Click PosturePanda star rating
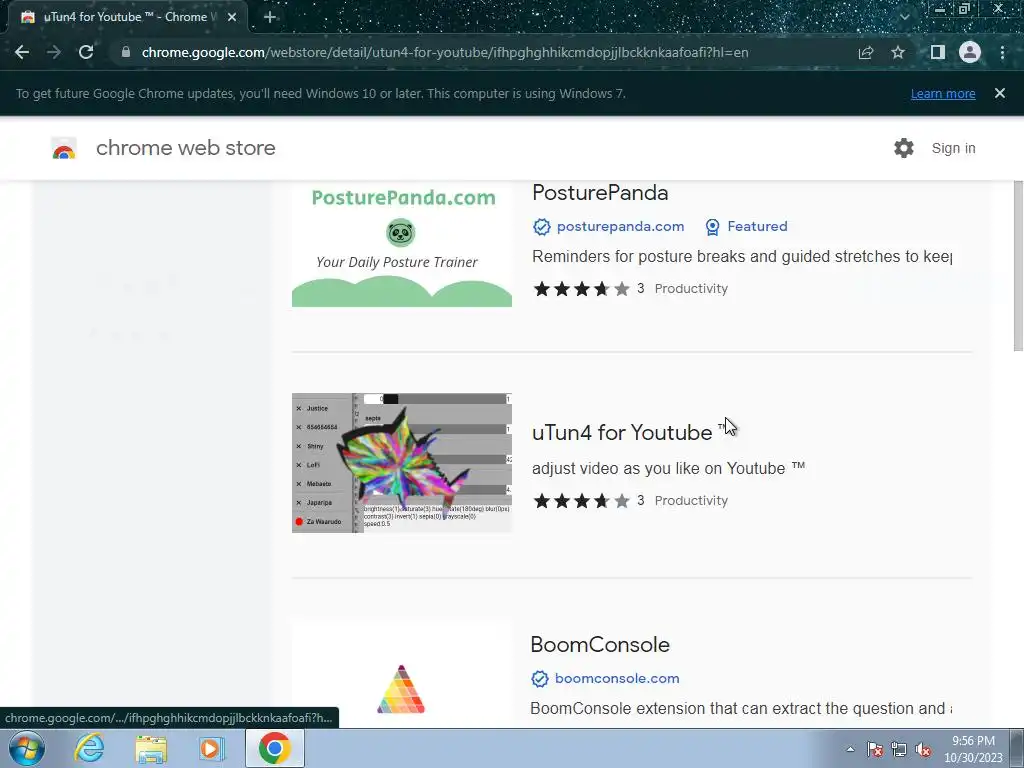This screenshot has width=1024, height=768. click(x=581, y=289)
